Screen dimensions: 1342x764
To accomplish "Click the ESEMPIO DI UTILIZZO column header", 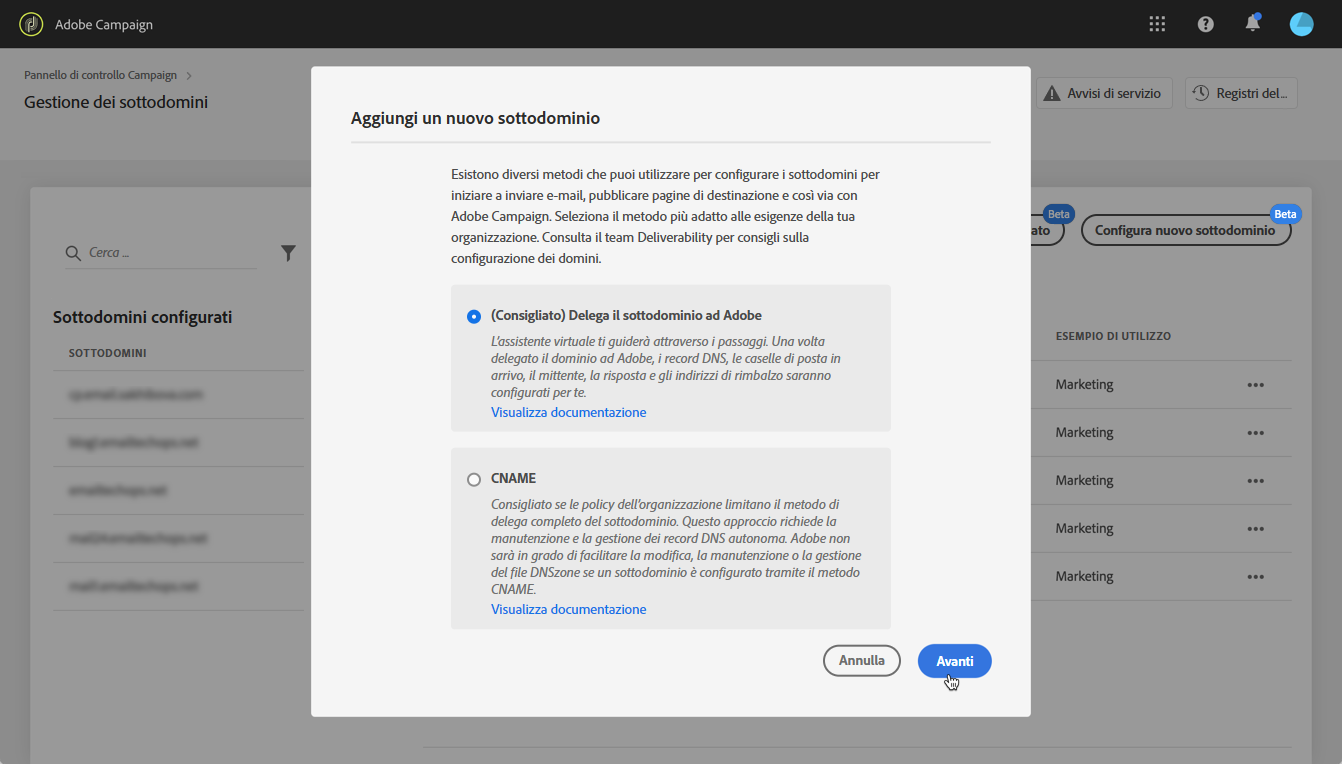I will point(1113,336).
